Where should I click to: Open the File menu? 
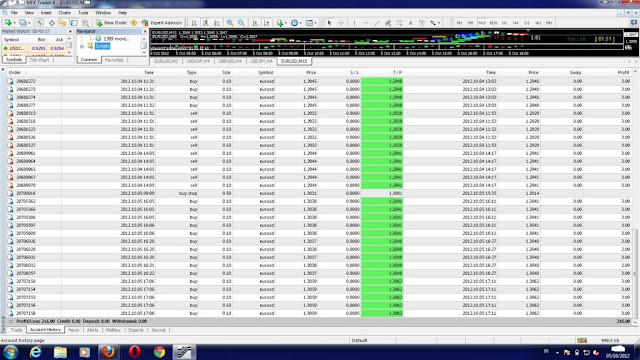tap(14, 13)
